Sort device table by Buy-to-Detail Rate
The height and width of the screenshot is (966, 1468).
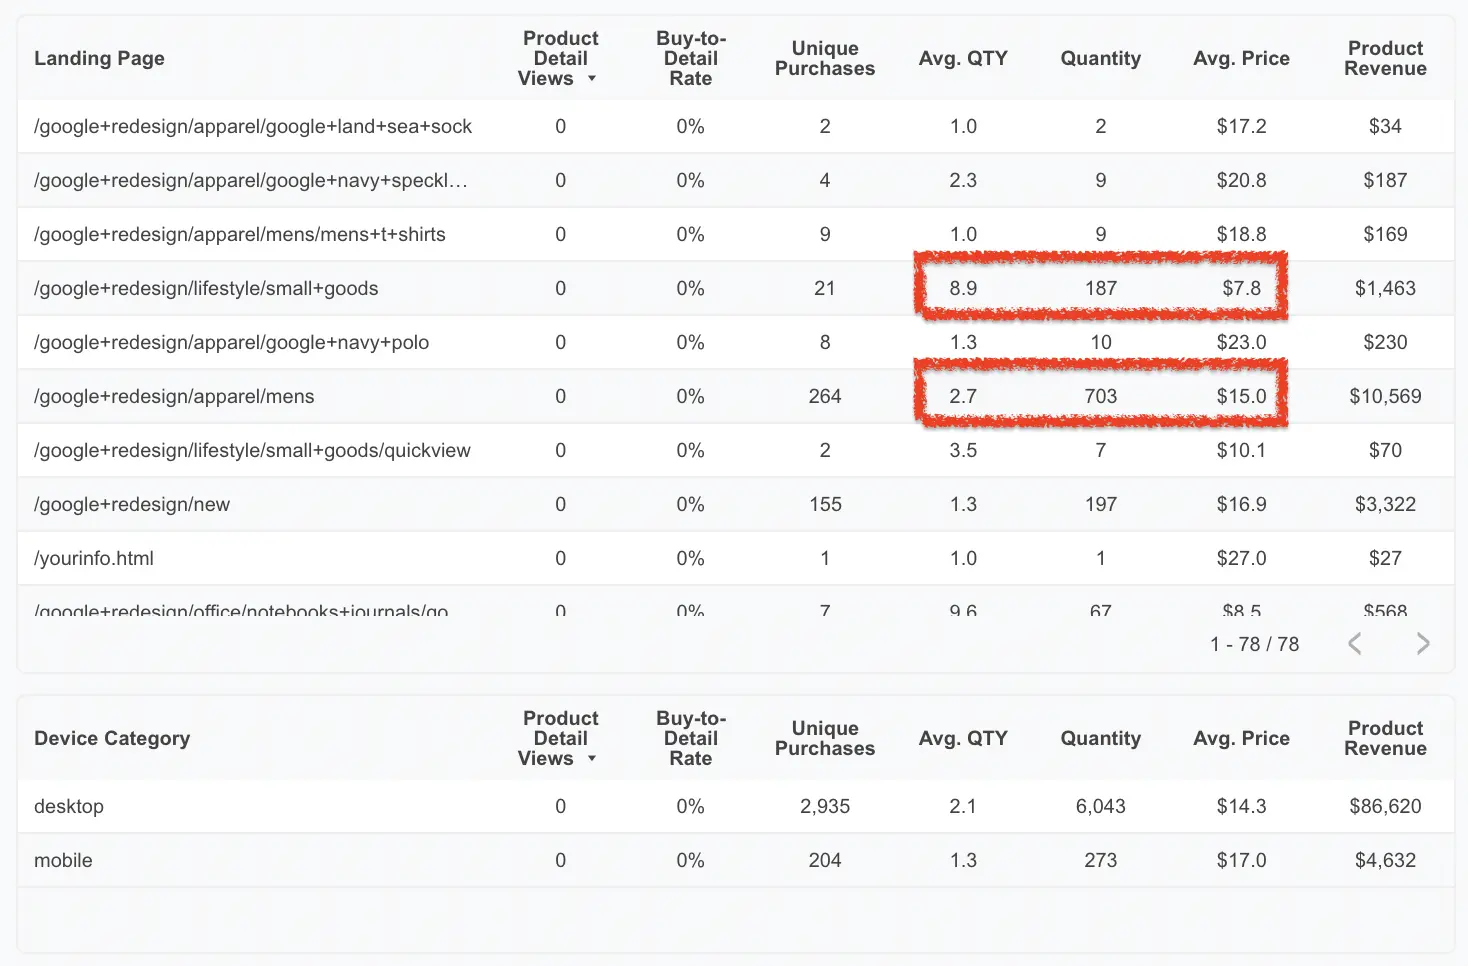(691, 738)
